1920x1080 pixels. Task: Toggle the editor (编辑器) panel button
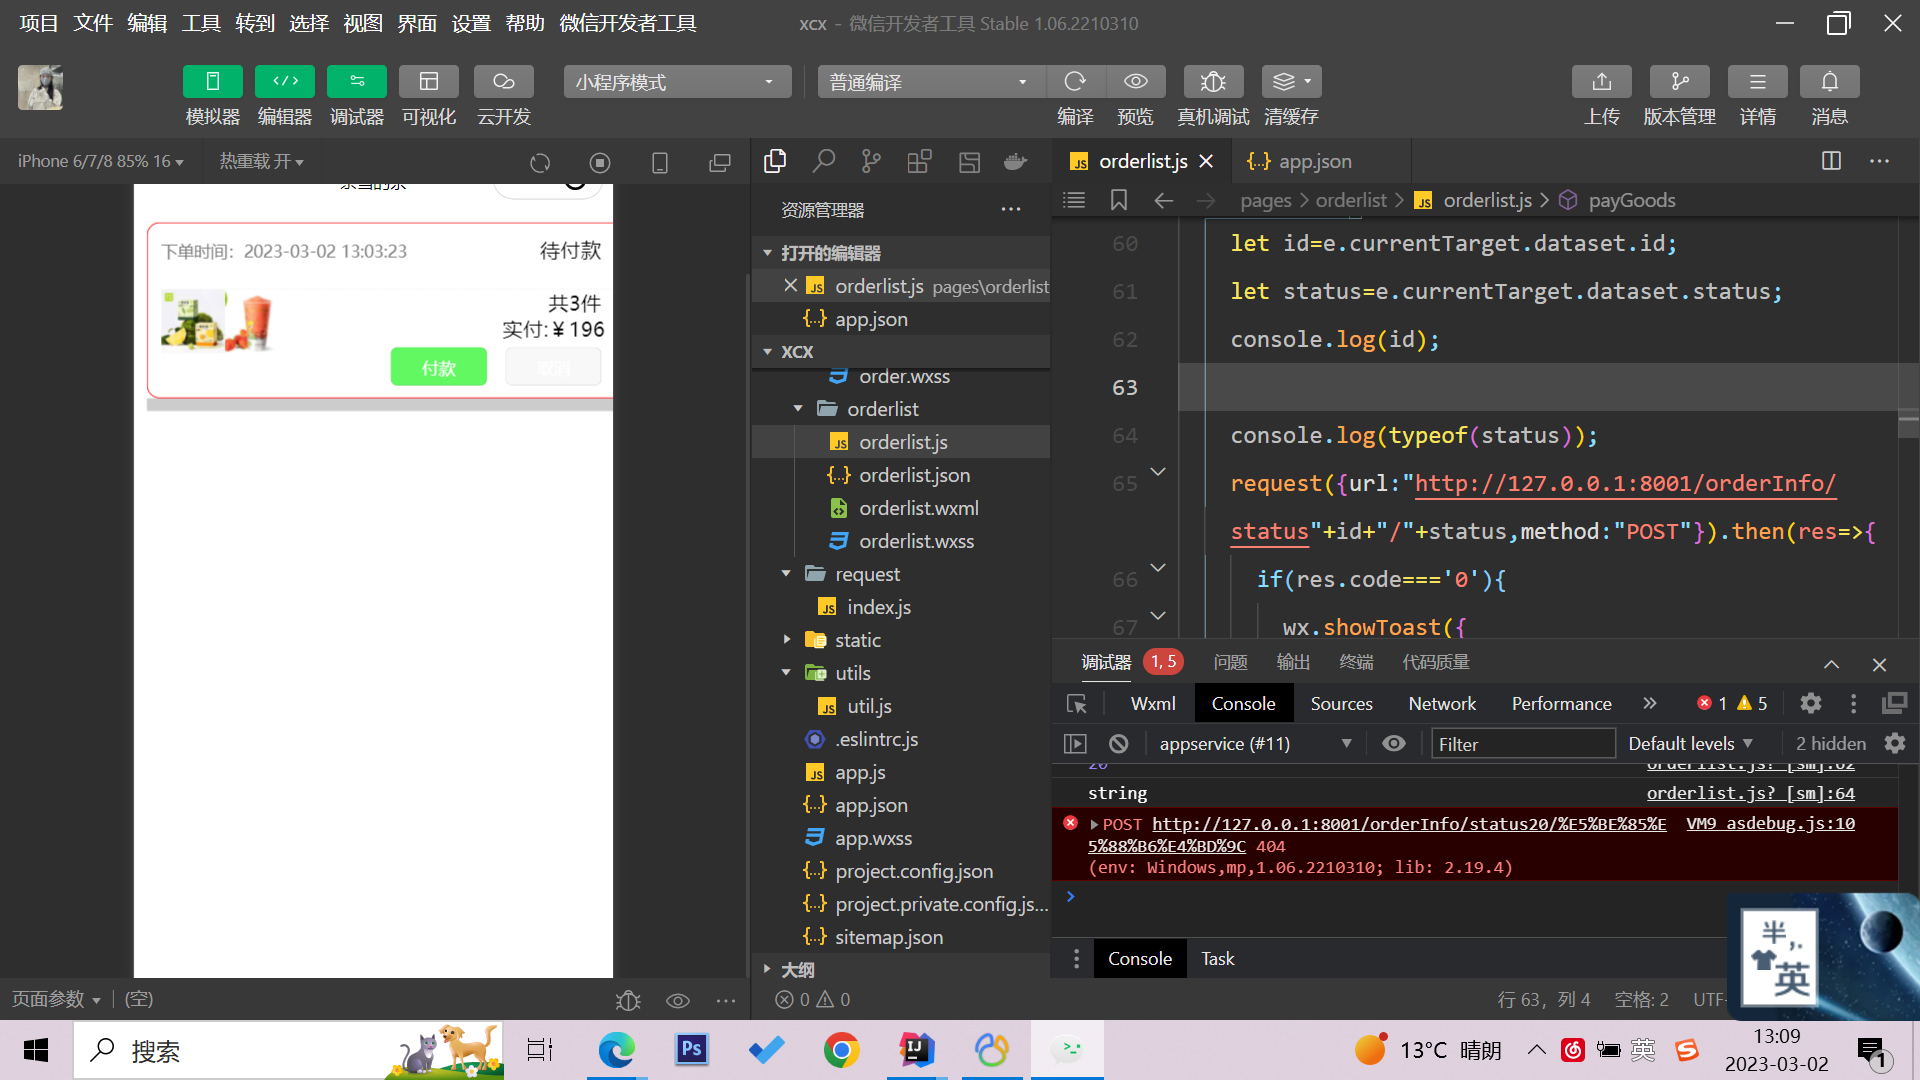pyautogui.click(x=284, y=82)
